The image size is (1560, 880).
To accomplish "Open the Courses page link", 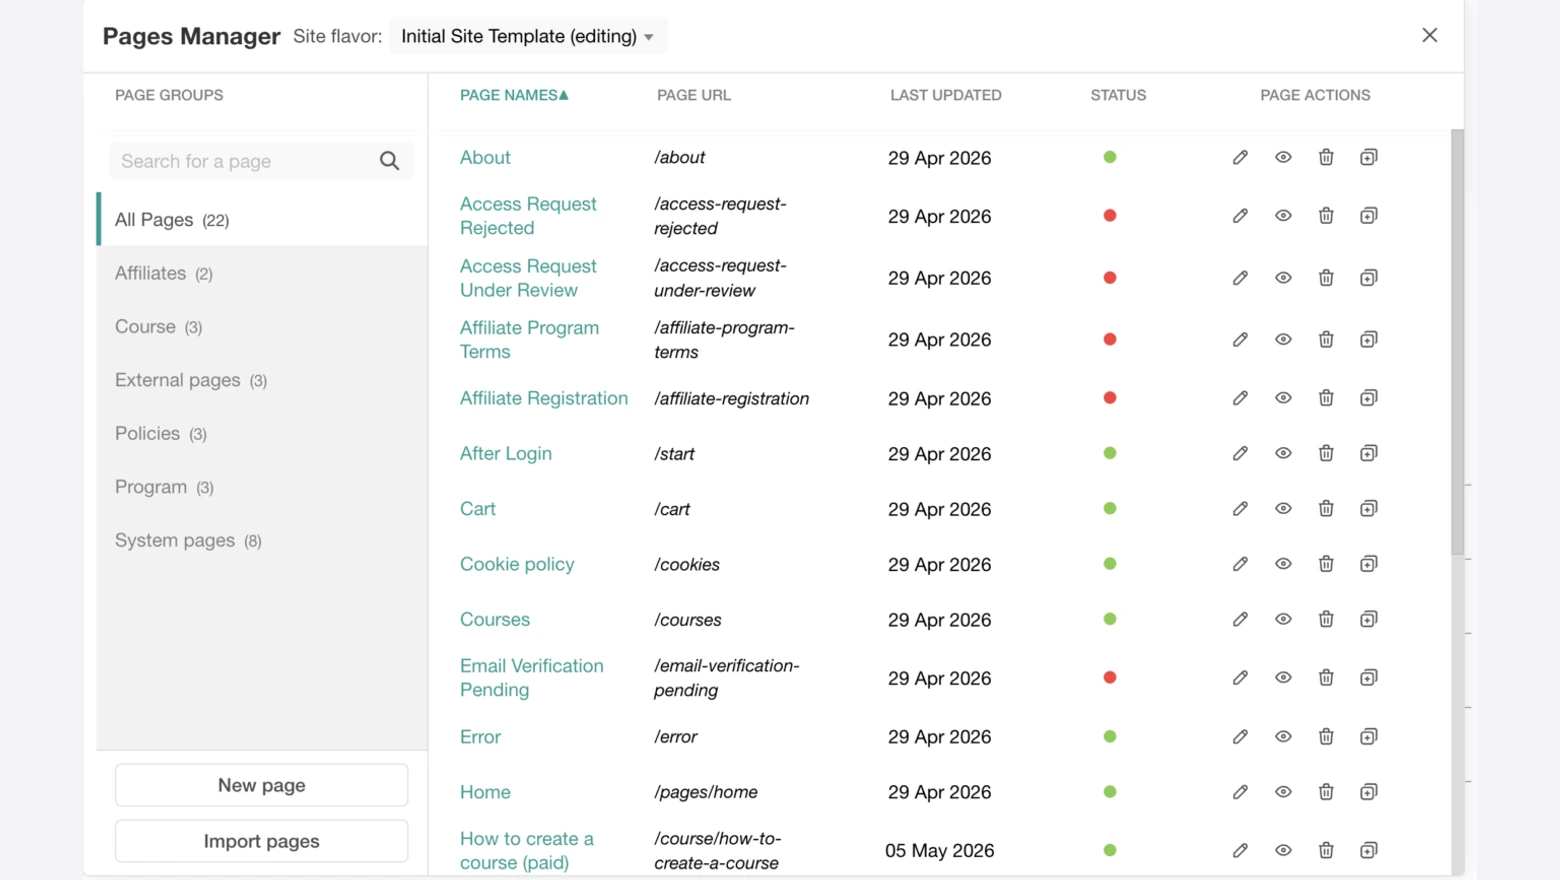I will pos(495,619).
